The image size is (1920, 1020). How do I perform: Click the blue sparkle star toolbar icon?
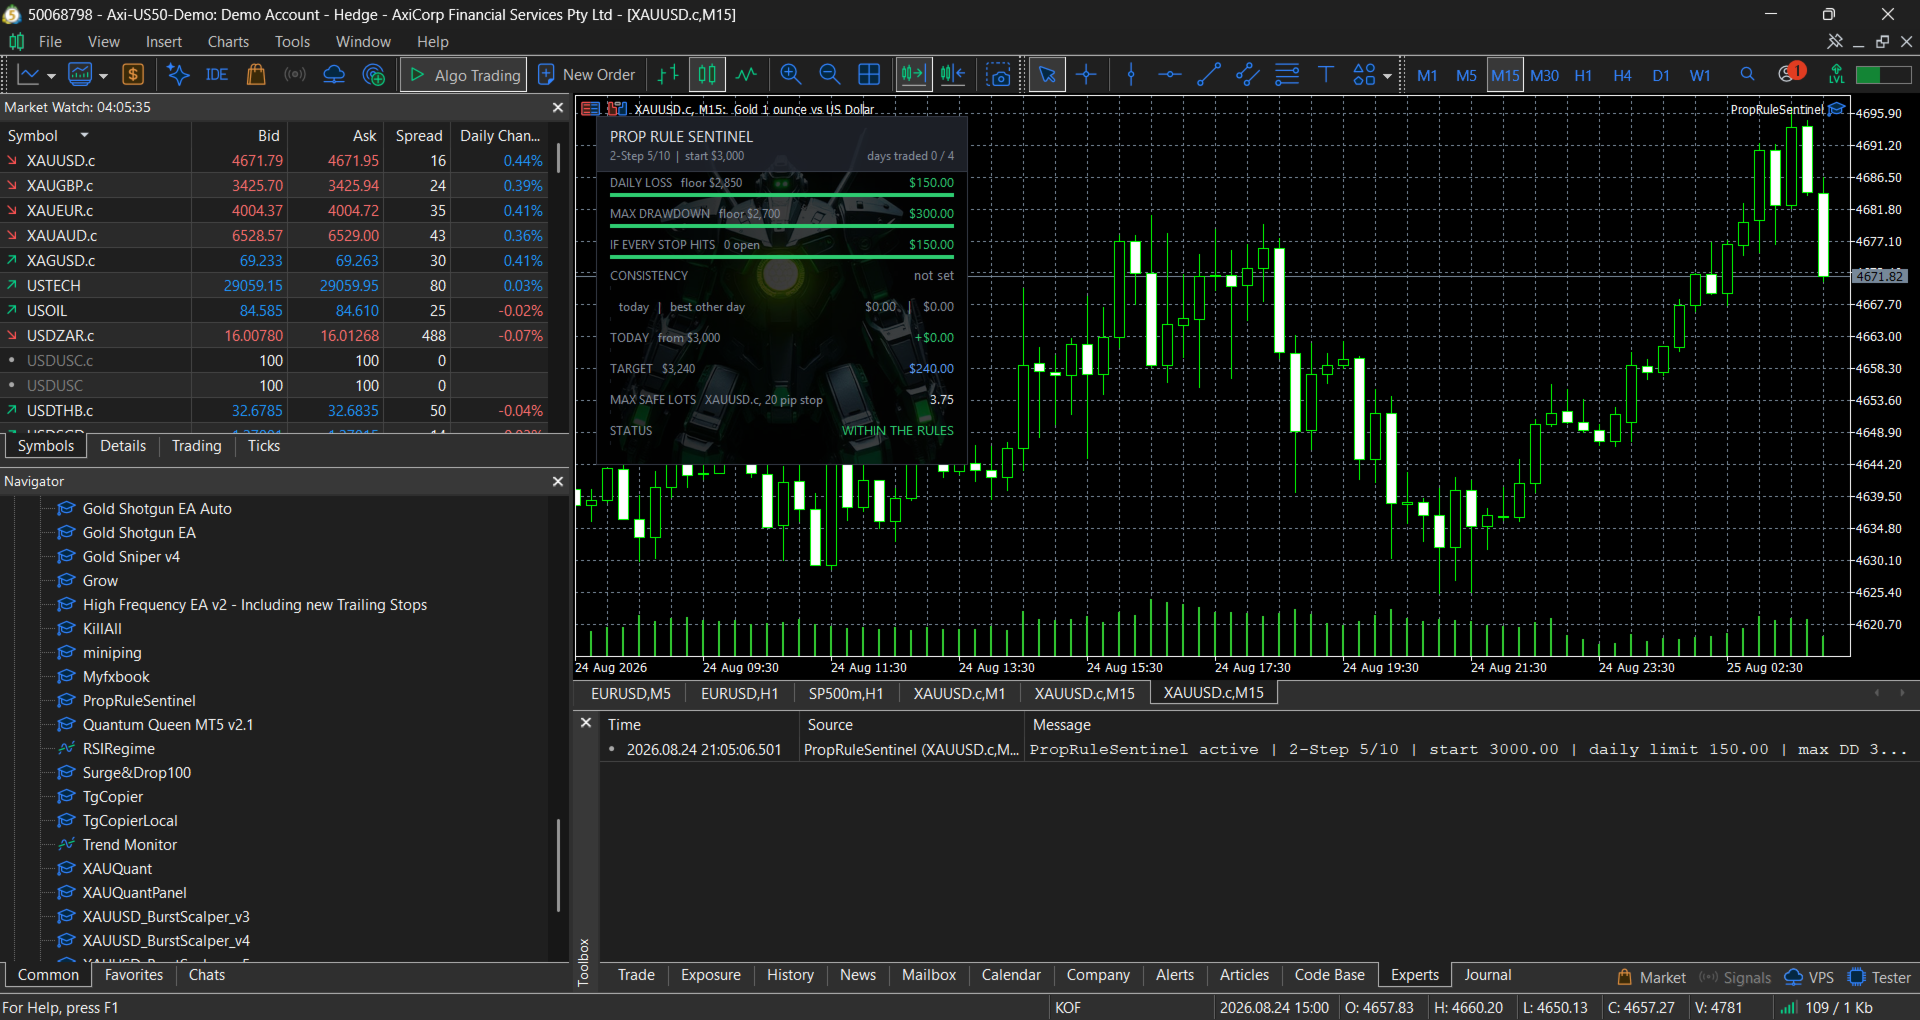tap(178, 75)
